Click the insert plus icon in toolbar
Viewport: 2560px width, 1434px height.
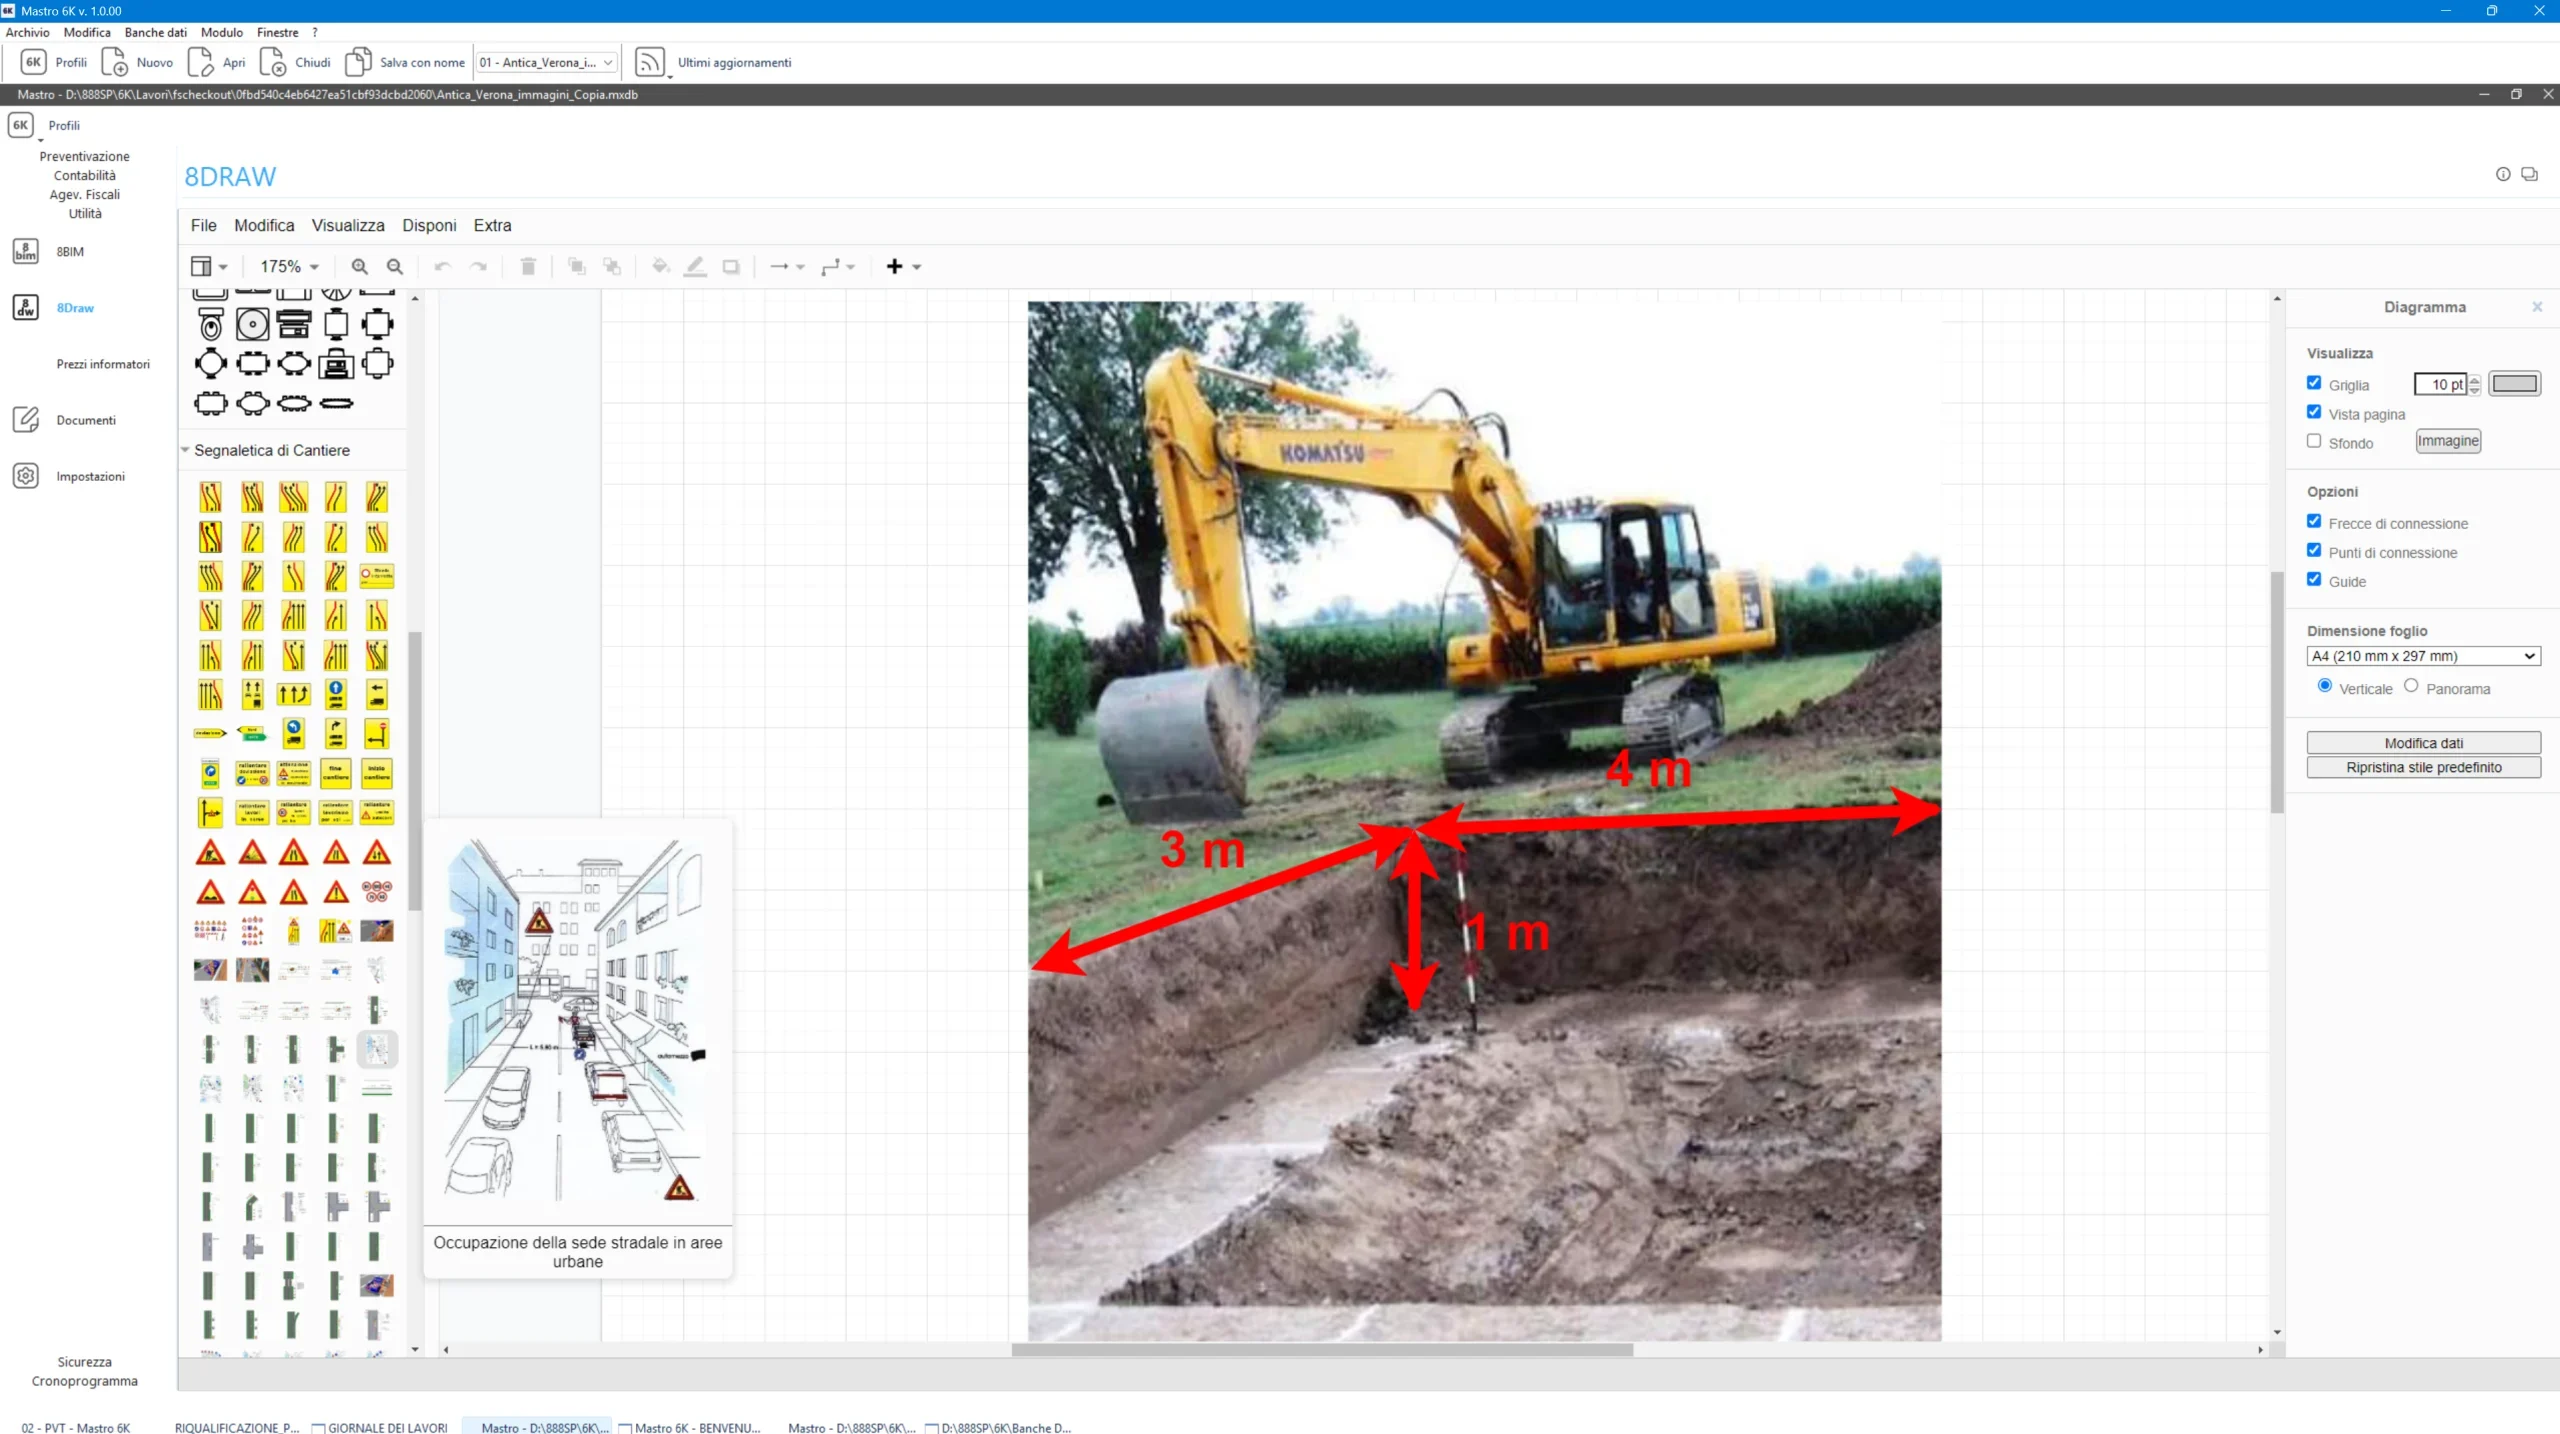(x=895, y=266)
